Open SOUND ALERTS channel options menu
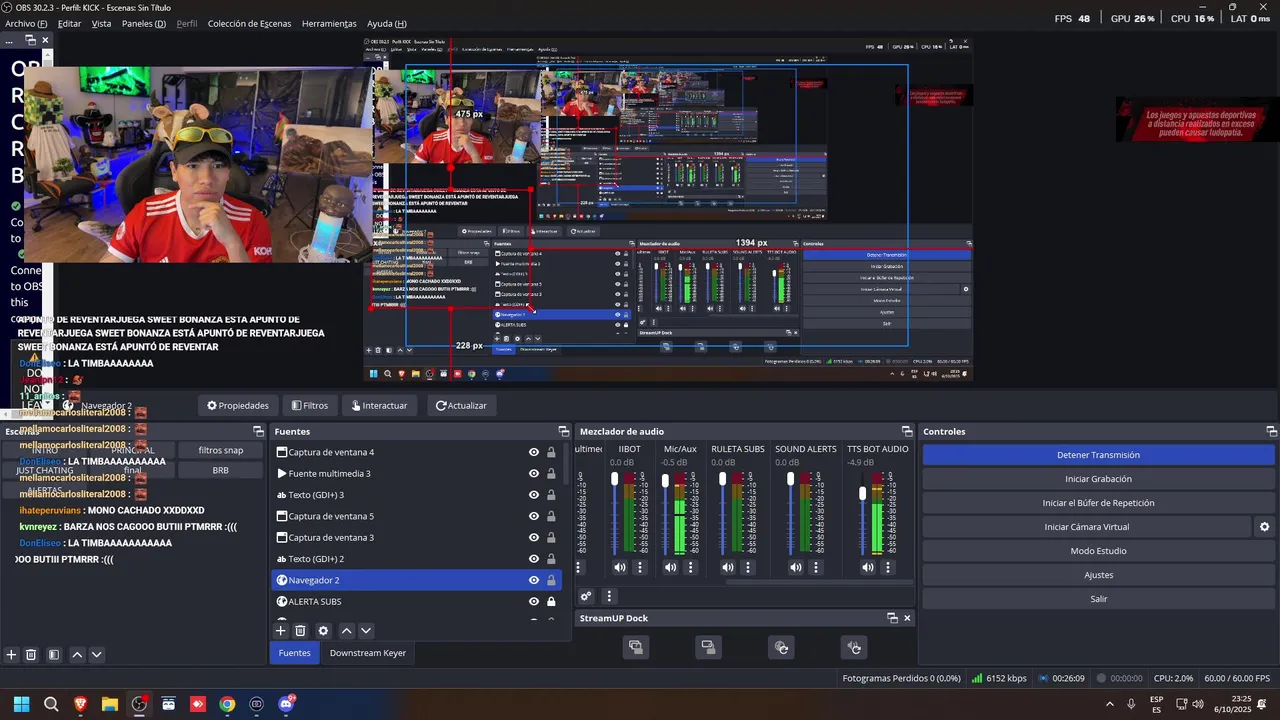1280x720 pixels. [816, 567]
